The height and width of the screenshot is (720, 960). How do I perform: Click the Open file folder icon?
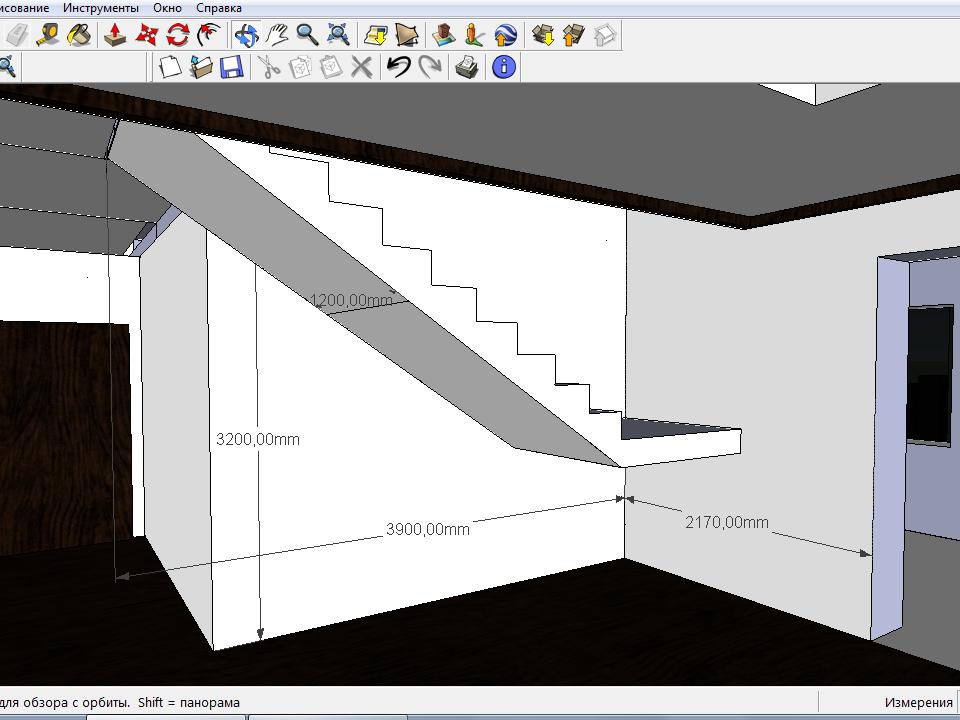pos(201,67)
